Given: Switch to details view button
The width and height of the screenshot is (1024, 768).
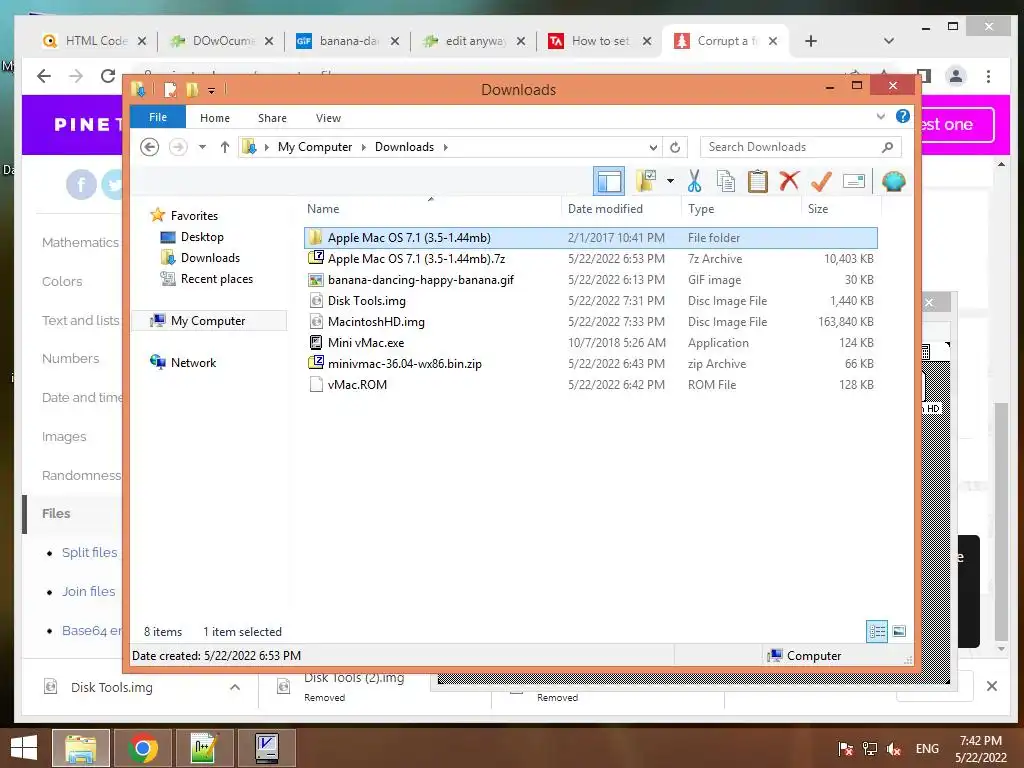Looking at the screenshot, I should [x=876, y=631].
